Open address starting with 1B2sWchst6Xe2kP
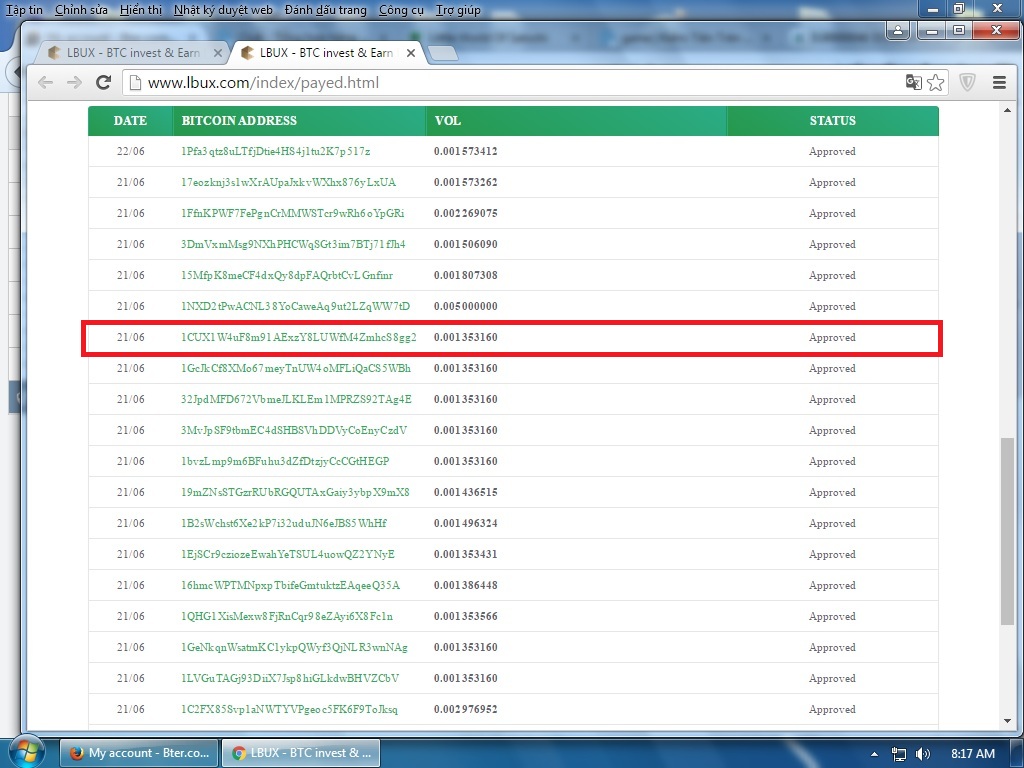1024x768 pixels. pos(283,524)
